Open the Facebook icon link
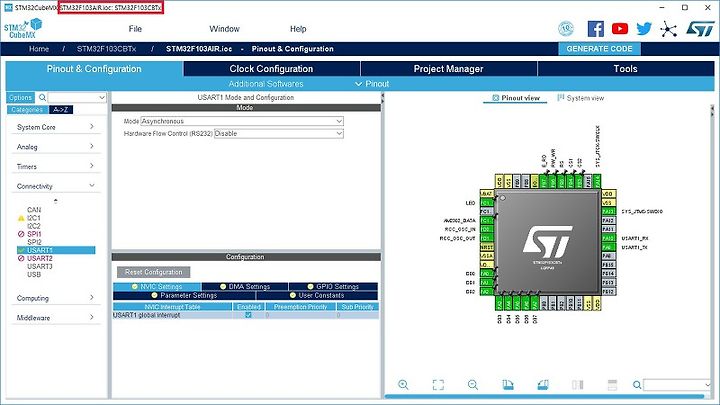Image resolution: width=720 pixels, height=405 pixels. coord(596,29)
